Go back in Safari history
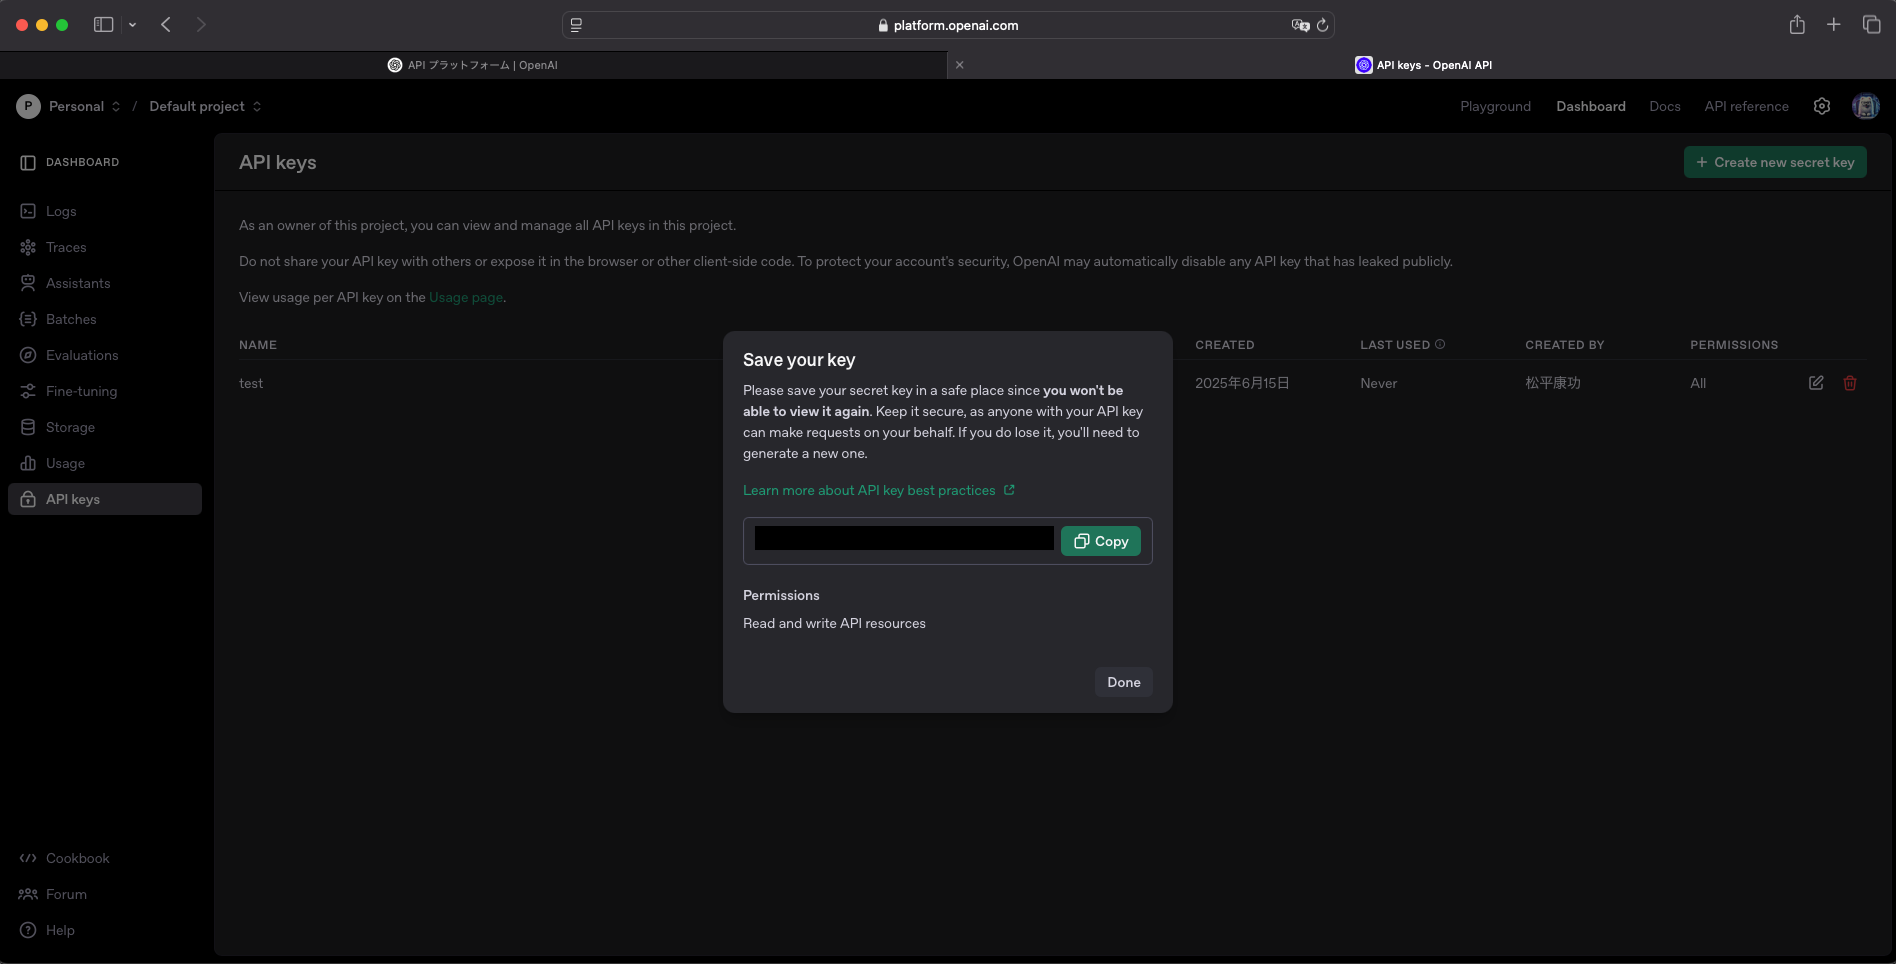The image size is (1896, 964). (166, 24)
